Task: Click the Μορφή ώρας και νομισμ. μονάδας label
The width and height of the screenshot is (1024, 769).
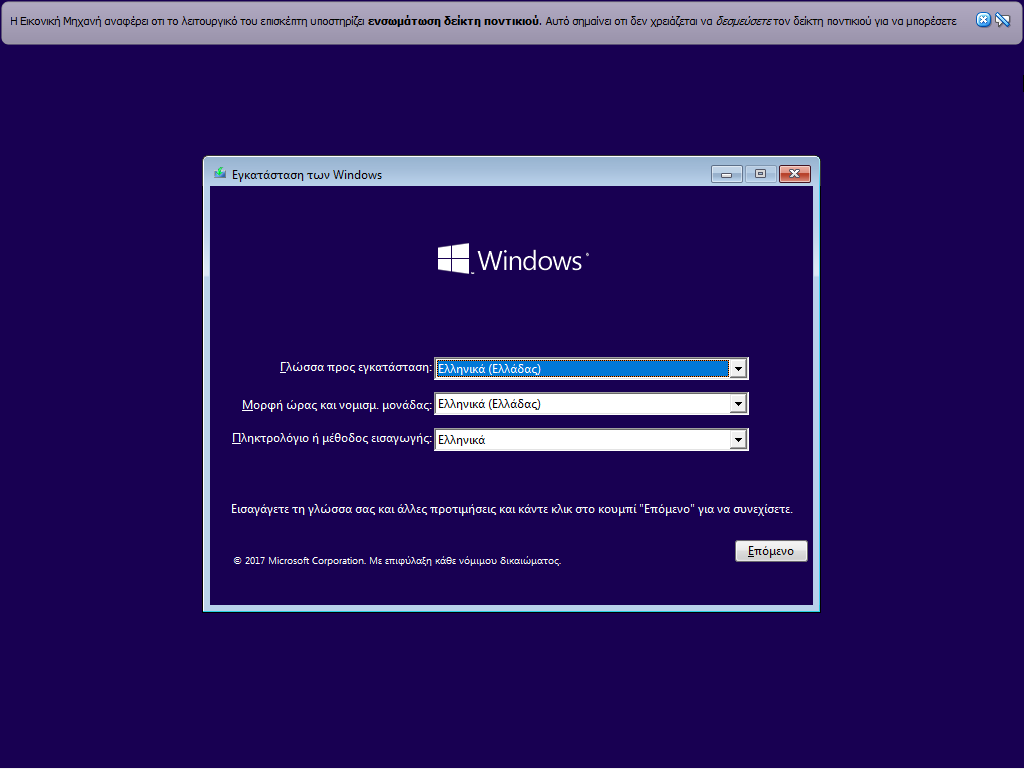Action: (x=337, y=405)
